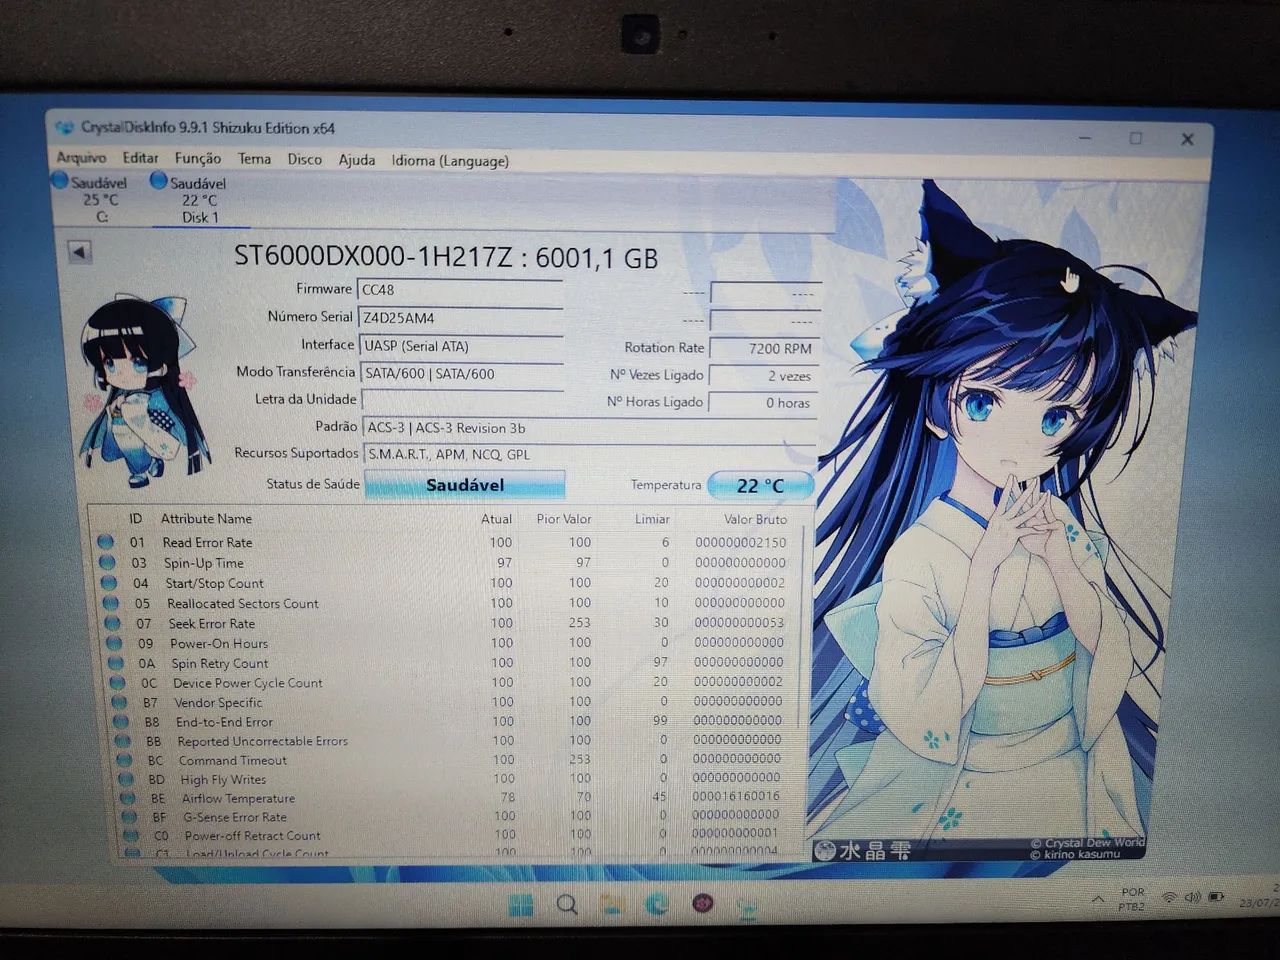Viewport: 1280px width, 960px height.
Task: Select the Power-On Hours attribute row
Action: click(x=450, y=643)
